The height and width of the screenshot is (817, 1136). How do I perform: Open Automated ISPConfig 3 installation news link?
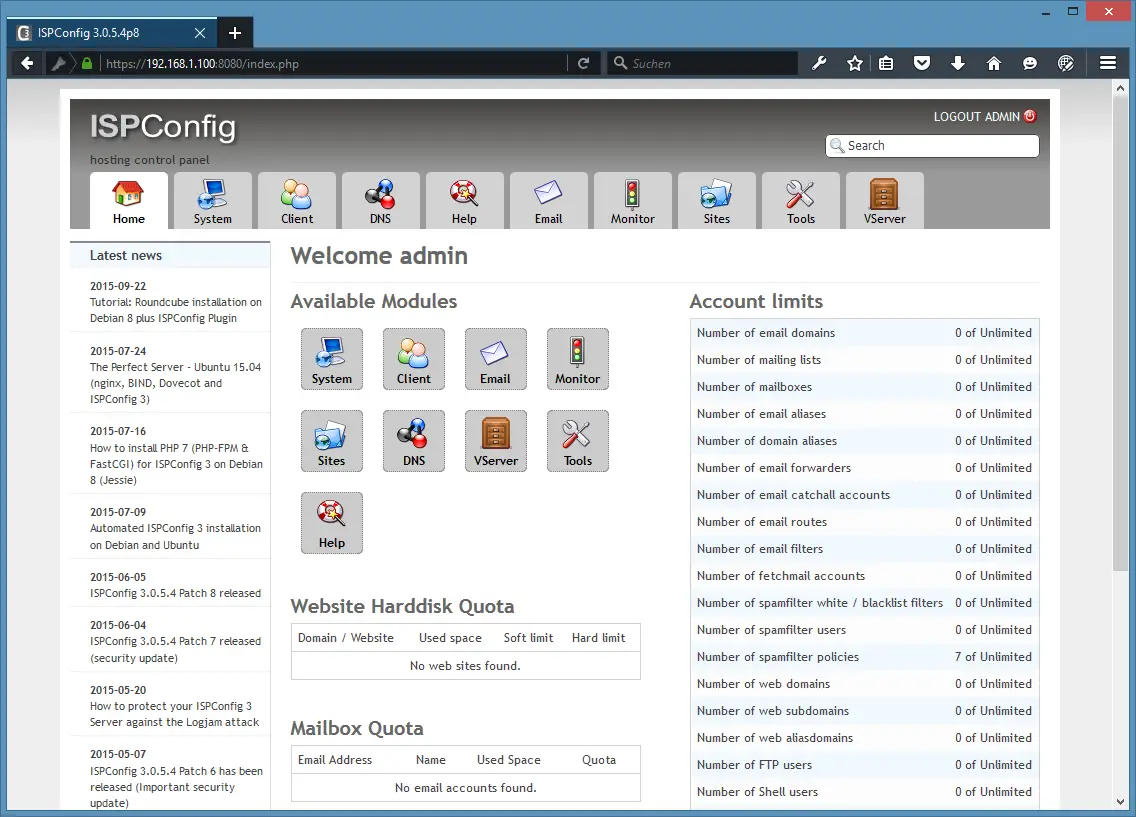tap(175, 537)
